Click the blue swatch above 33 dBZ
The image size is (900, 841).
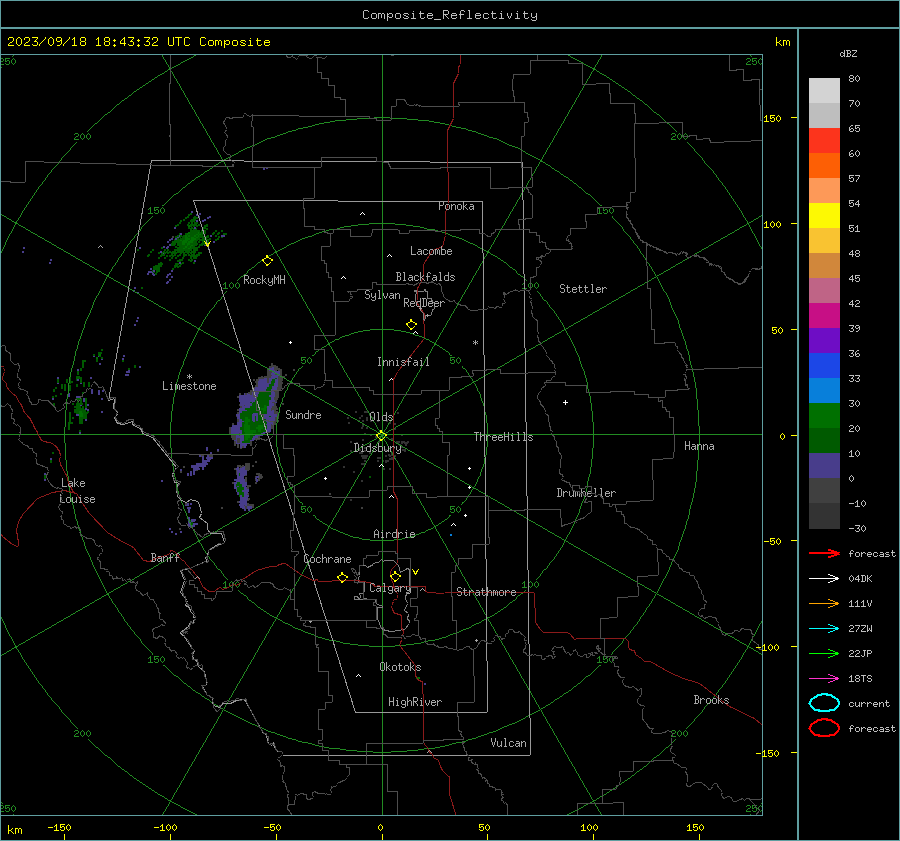point(824,366)
